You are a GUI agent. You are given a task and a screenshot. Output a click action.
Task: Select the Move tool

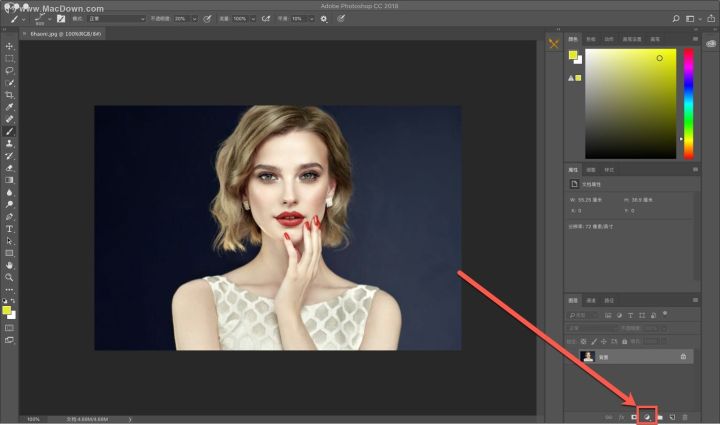(9, 46)
